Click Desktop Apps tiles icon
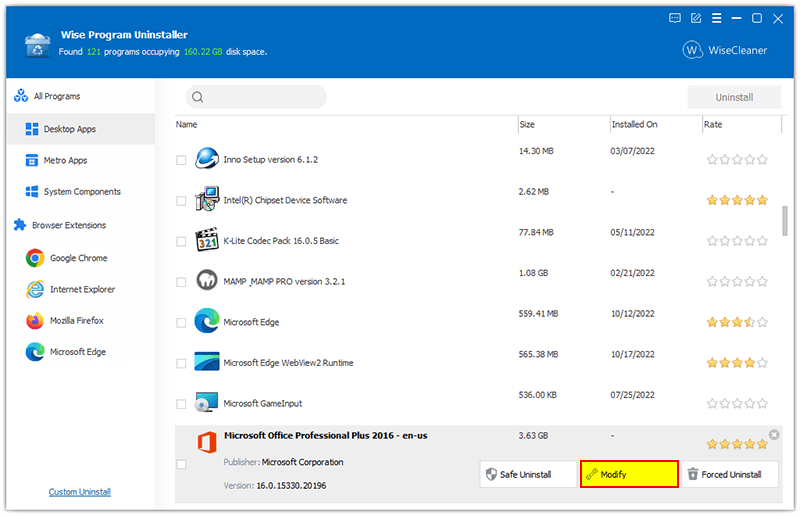 (32, 129)
